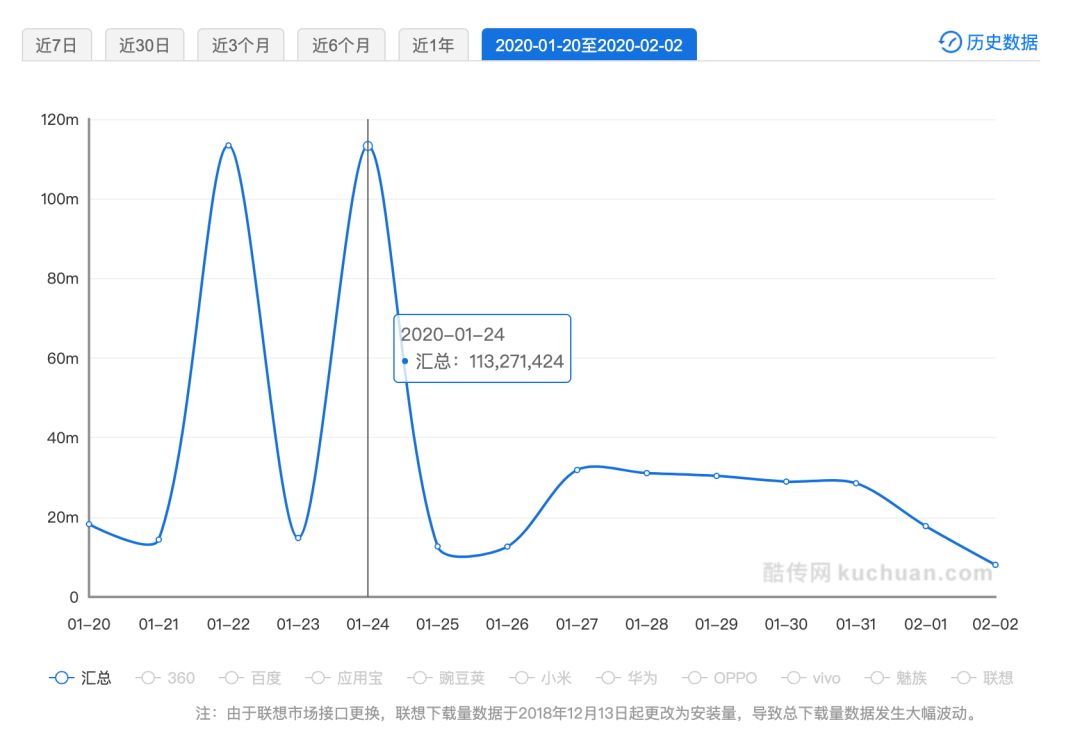The image size is (1080, 734).
Task: Click the 应用宝 legend circle icon
Action: (x=318, y=677)
